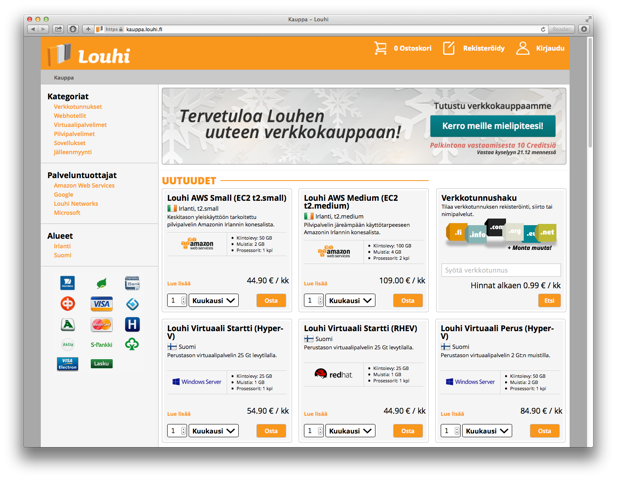Open Kuukausi dropdown for Louhi AWS Small
Image resolution: width=617 pixels, height=480 pixels.
(214, 301)
